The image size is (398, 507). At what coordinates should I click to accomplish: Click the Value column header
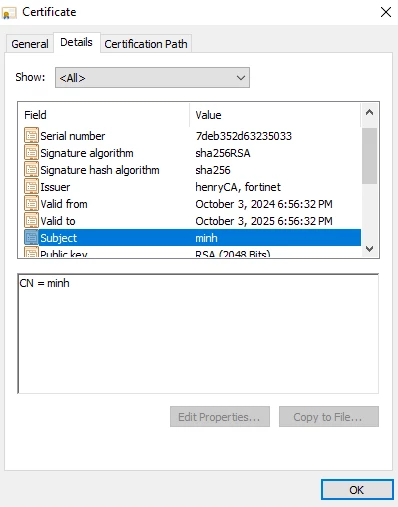tap(275, 115)
